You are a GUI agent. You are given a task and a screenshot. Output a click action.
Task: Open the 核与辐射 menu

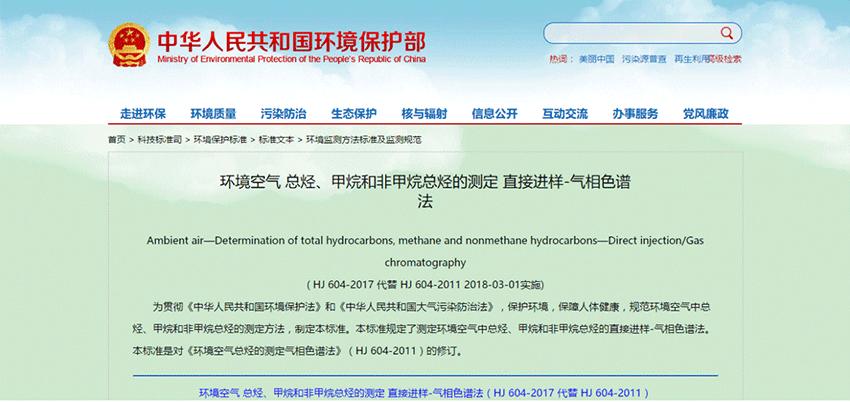424,114
